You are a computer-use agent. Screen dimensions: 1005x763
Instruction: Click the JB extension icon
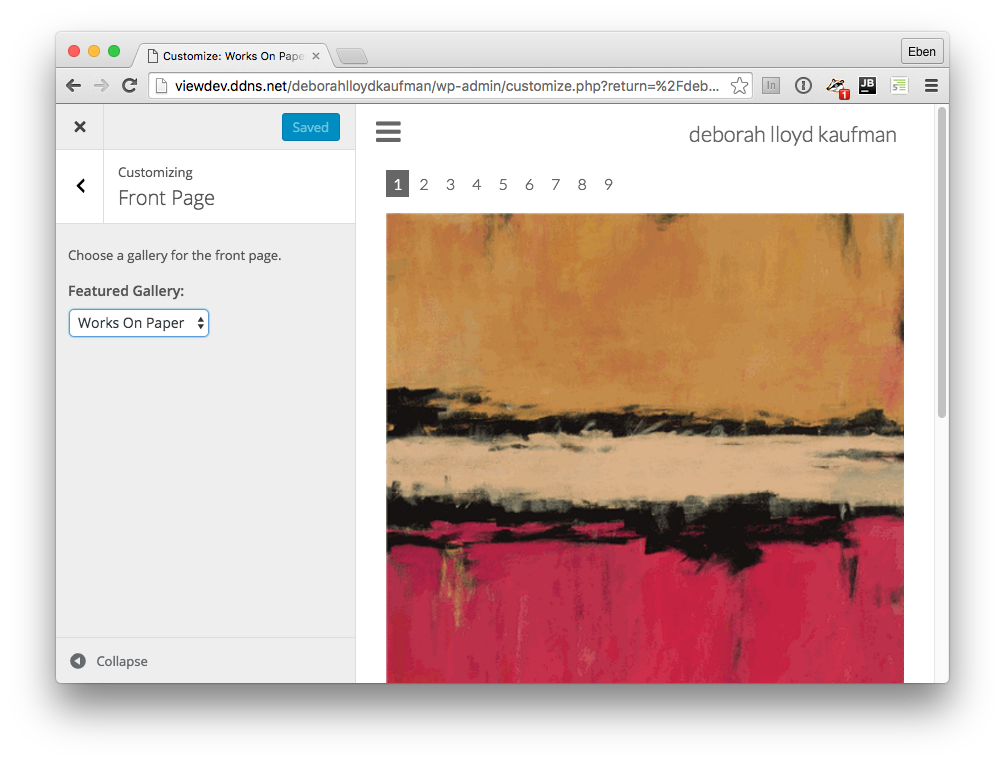point(867,86)
